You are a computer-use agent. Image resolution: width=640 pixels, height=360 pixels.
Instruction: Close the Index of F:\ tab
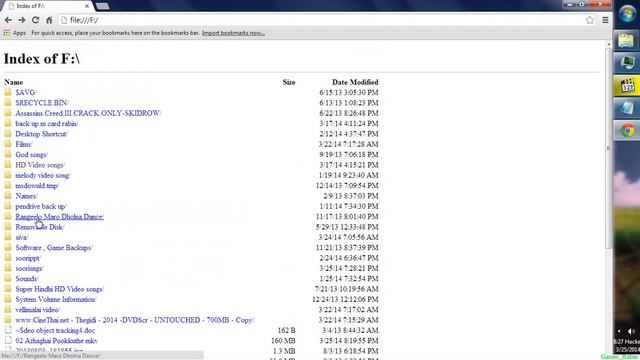pyautogui.click(x=87, y=6)
